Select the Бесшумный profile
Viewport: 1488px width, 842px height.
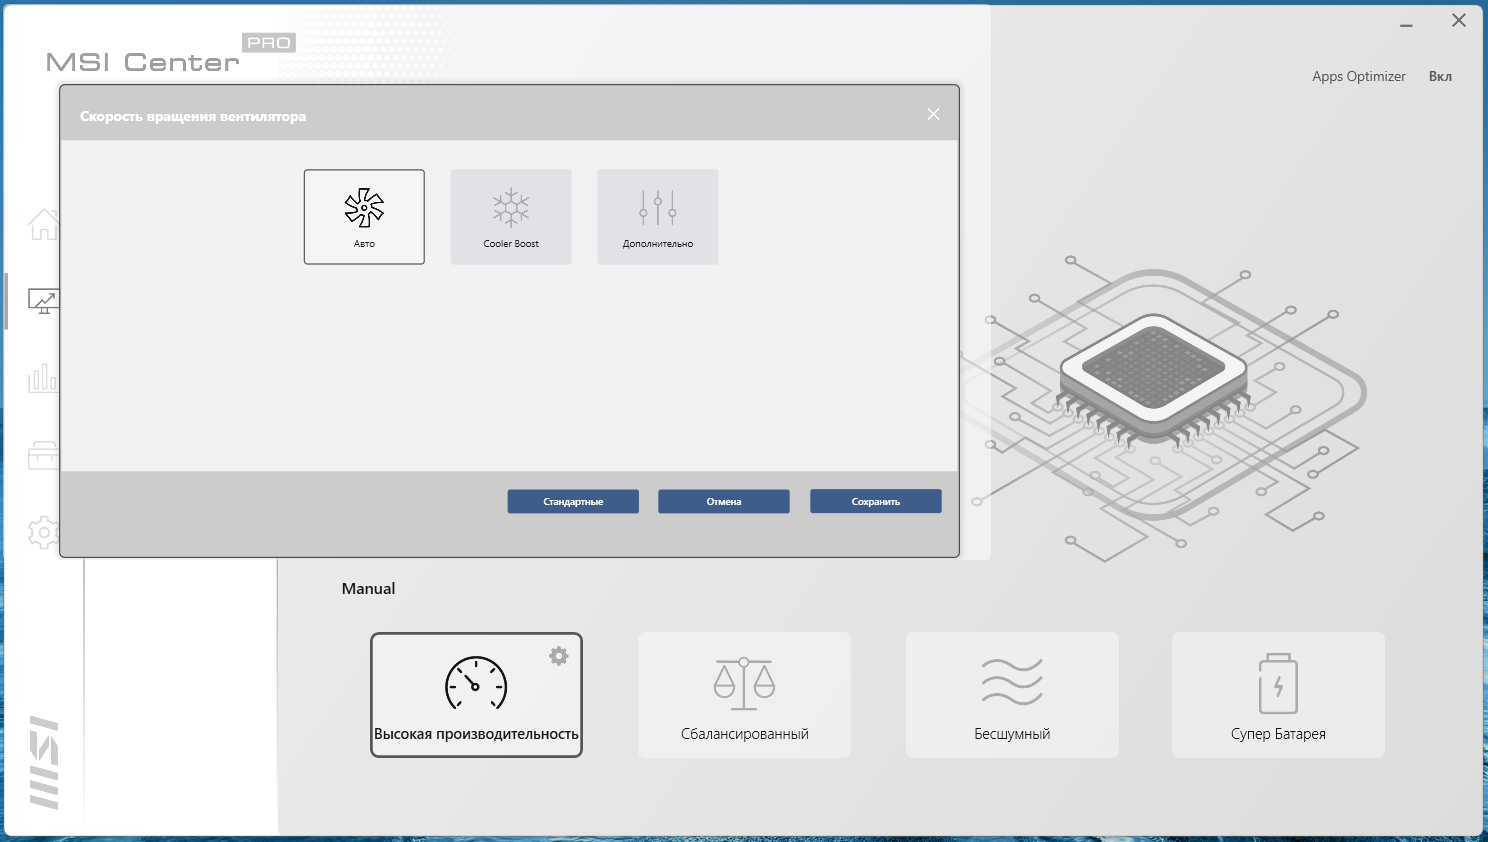click(x=1012, y=695)
